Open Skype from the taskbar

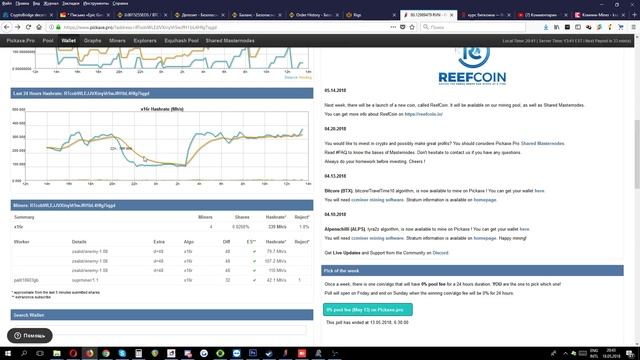[122, 353]
